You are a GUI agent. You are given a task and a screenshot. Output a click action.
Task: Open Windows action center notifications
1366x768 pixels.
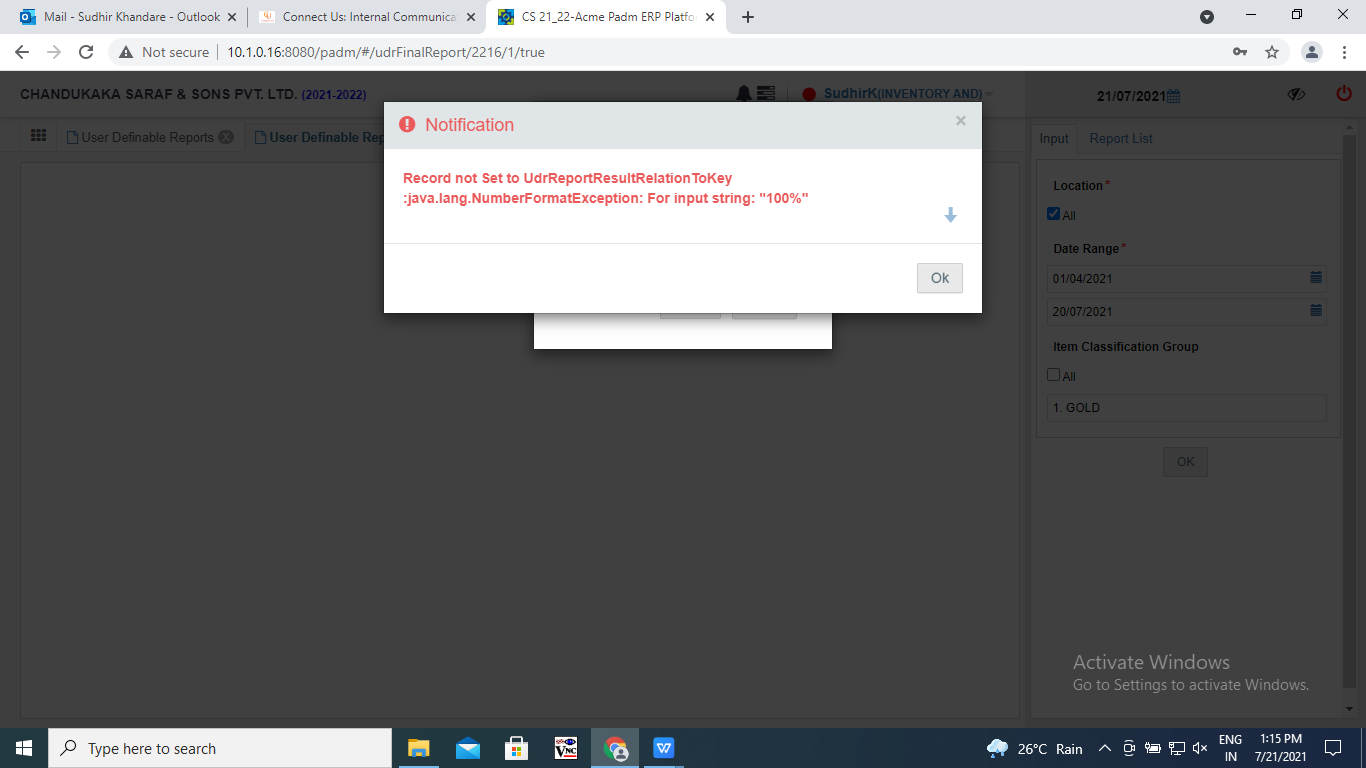(x=1333, y=748)
